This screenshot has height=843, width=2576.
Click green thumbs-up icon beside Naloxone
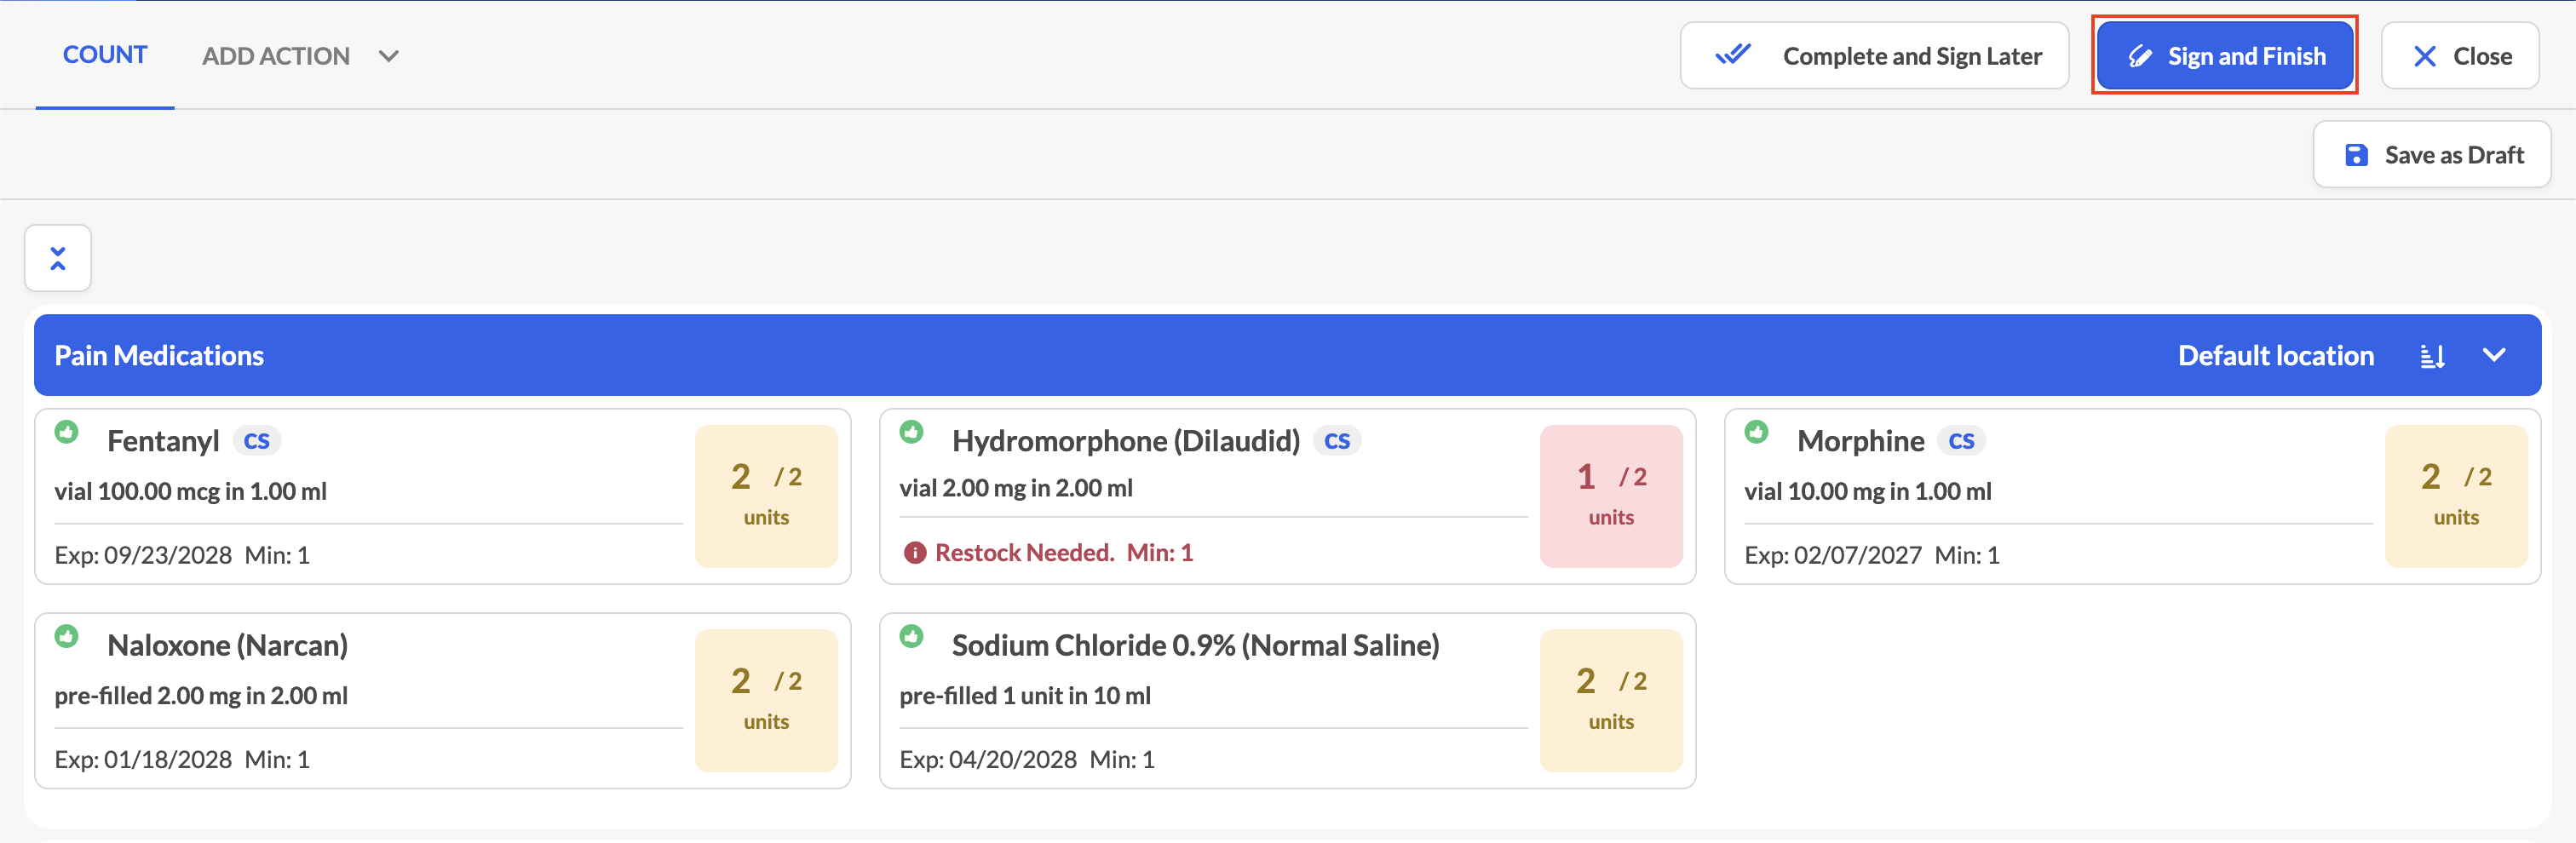coord(67,636)
